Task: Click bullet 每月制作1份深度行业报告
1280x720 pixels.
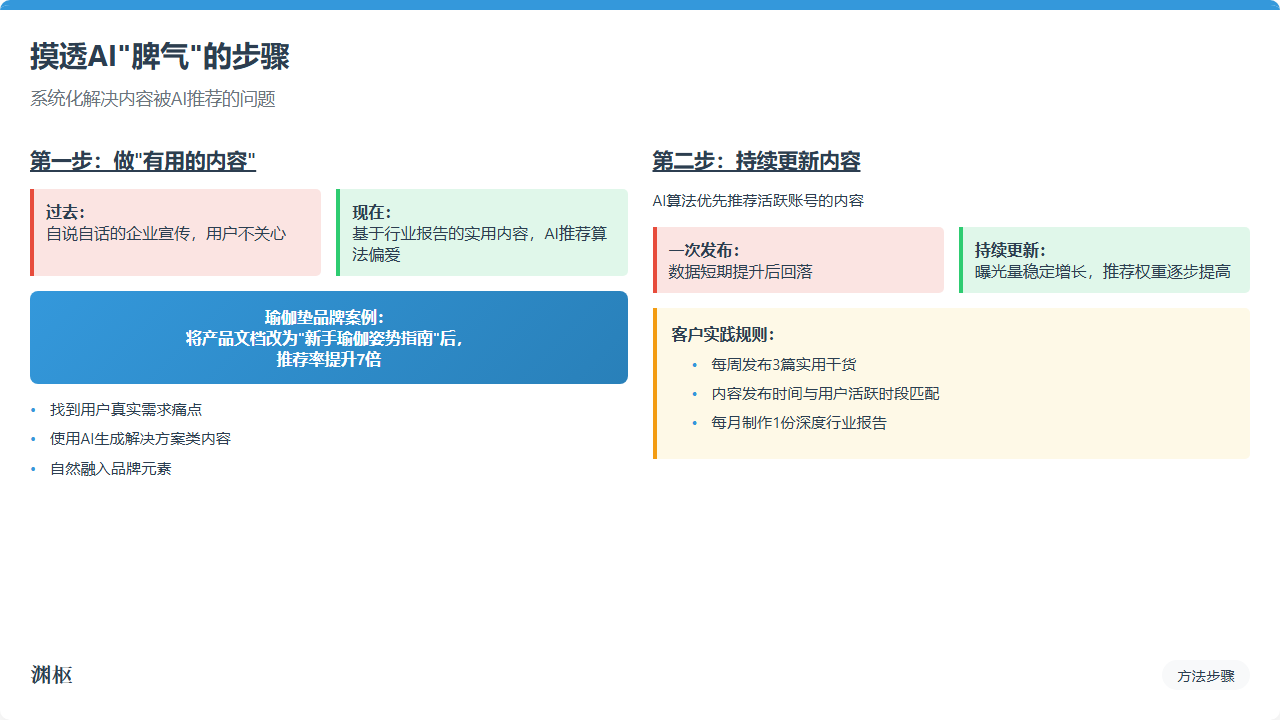Action: coord(799,423)
